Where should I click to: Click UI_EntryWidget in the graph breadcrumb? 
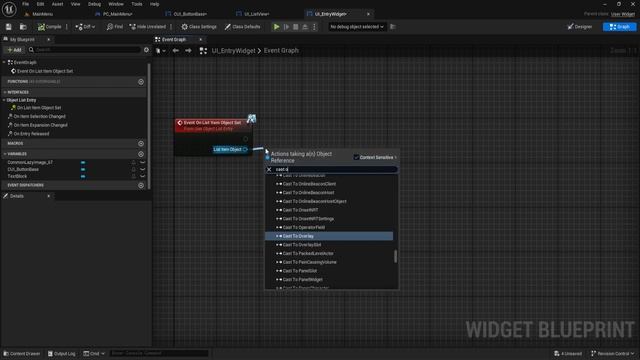click(233, 51)
